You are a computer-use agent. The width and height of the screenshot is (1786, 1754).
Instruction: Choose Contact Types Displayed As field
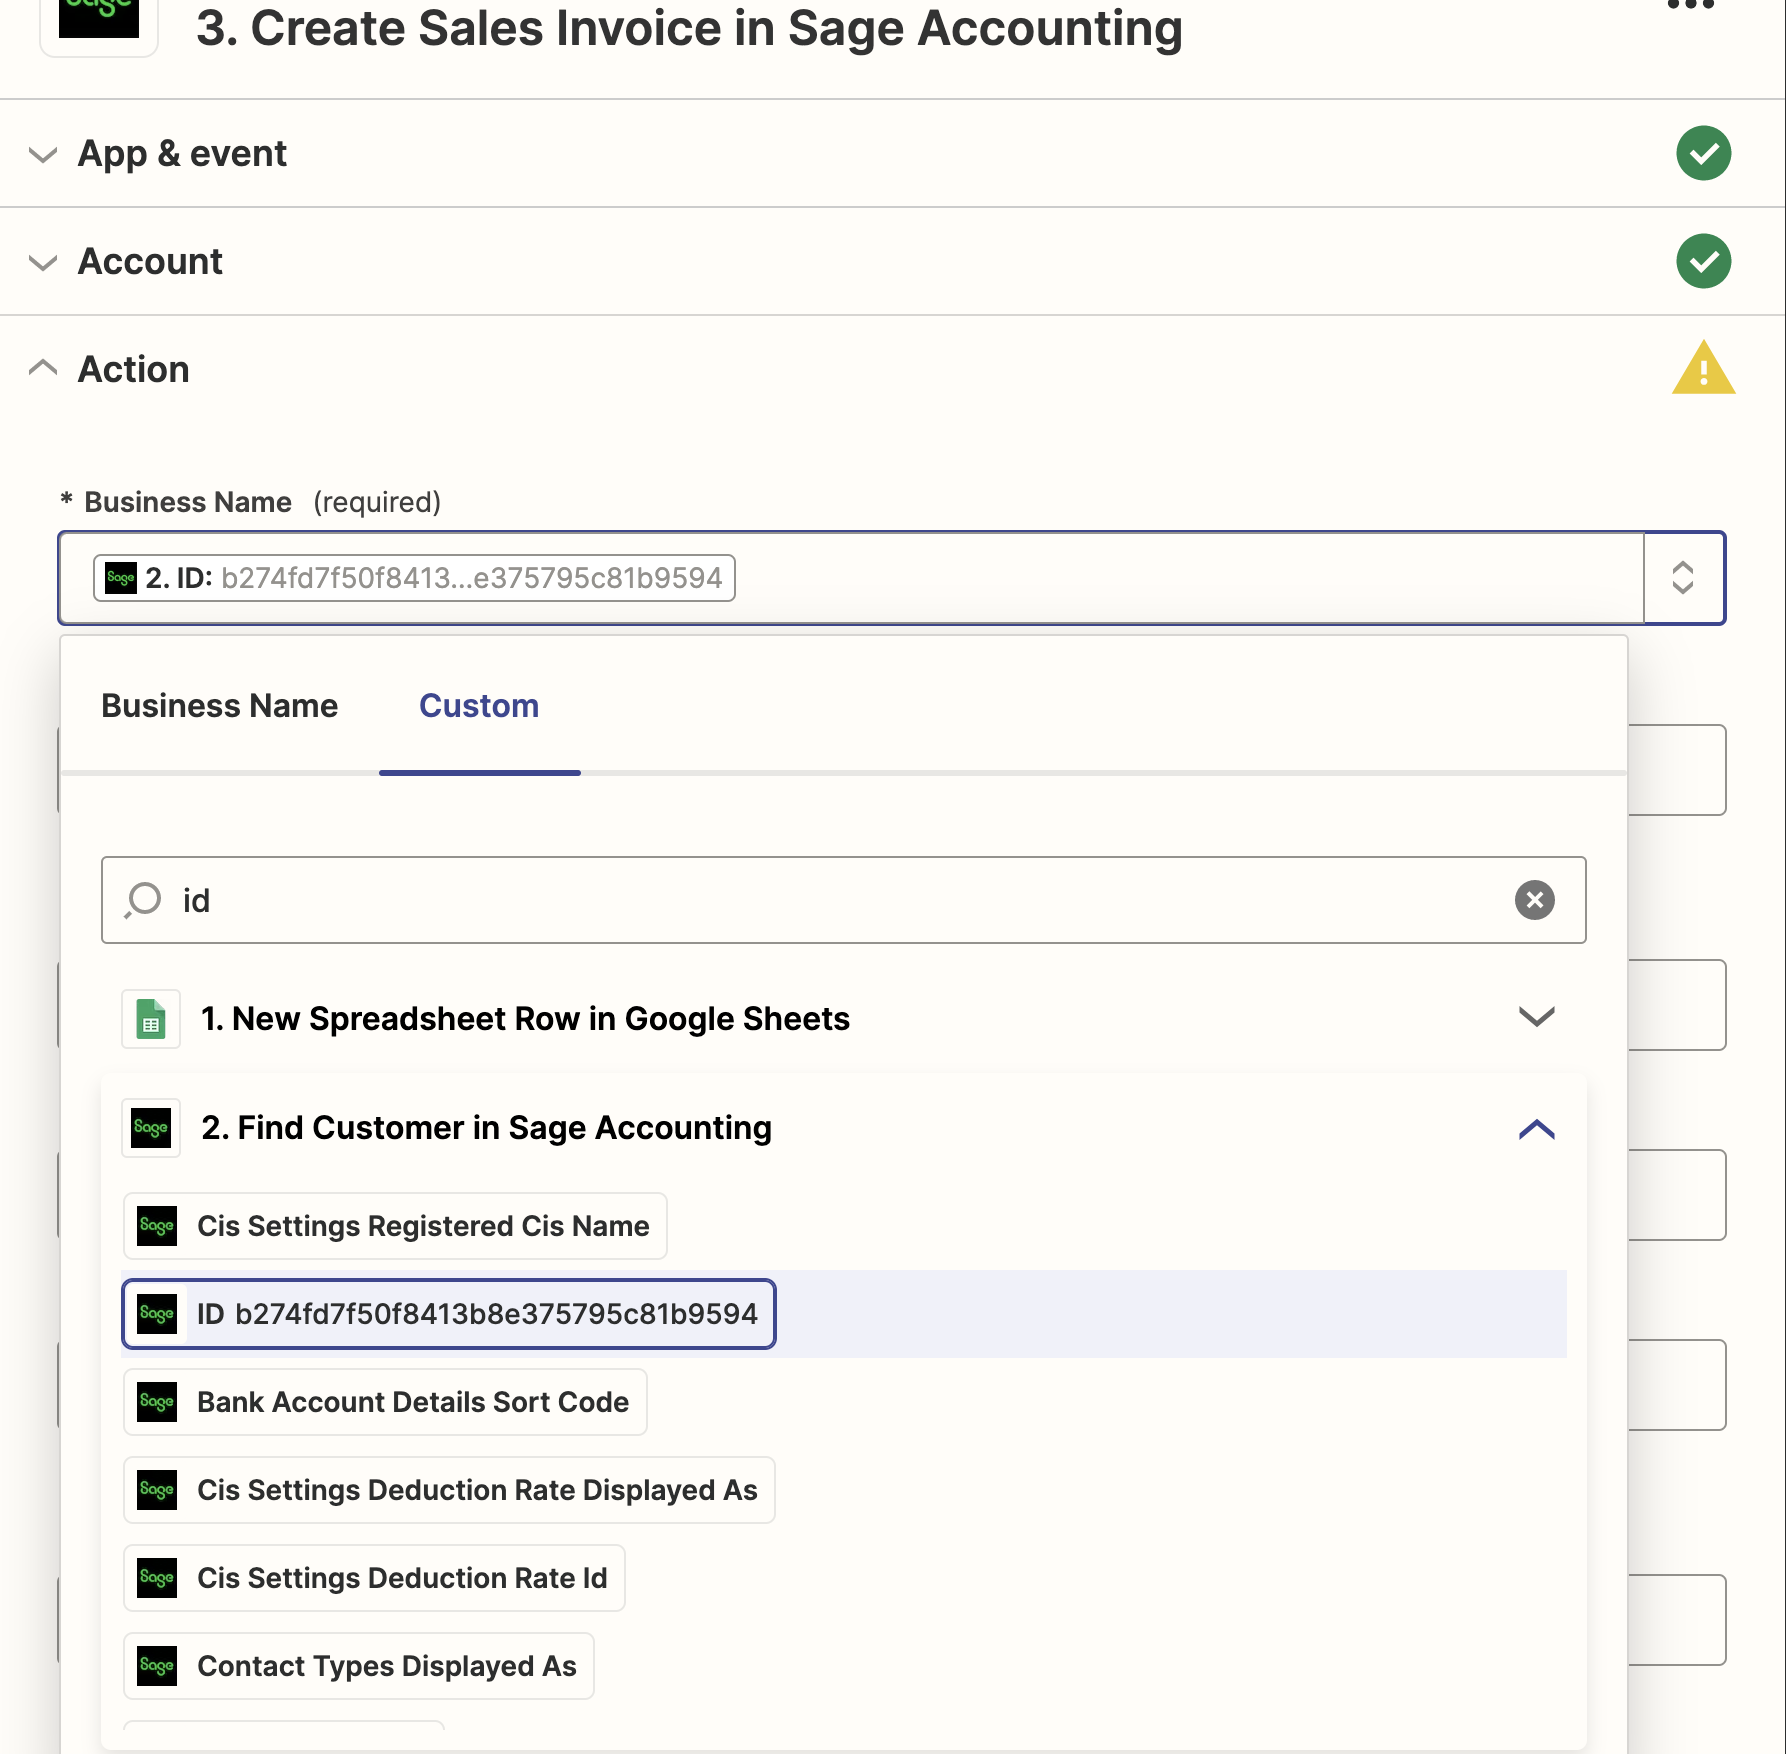[359, 1666]
